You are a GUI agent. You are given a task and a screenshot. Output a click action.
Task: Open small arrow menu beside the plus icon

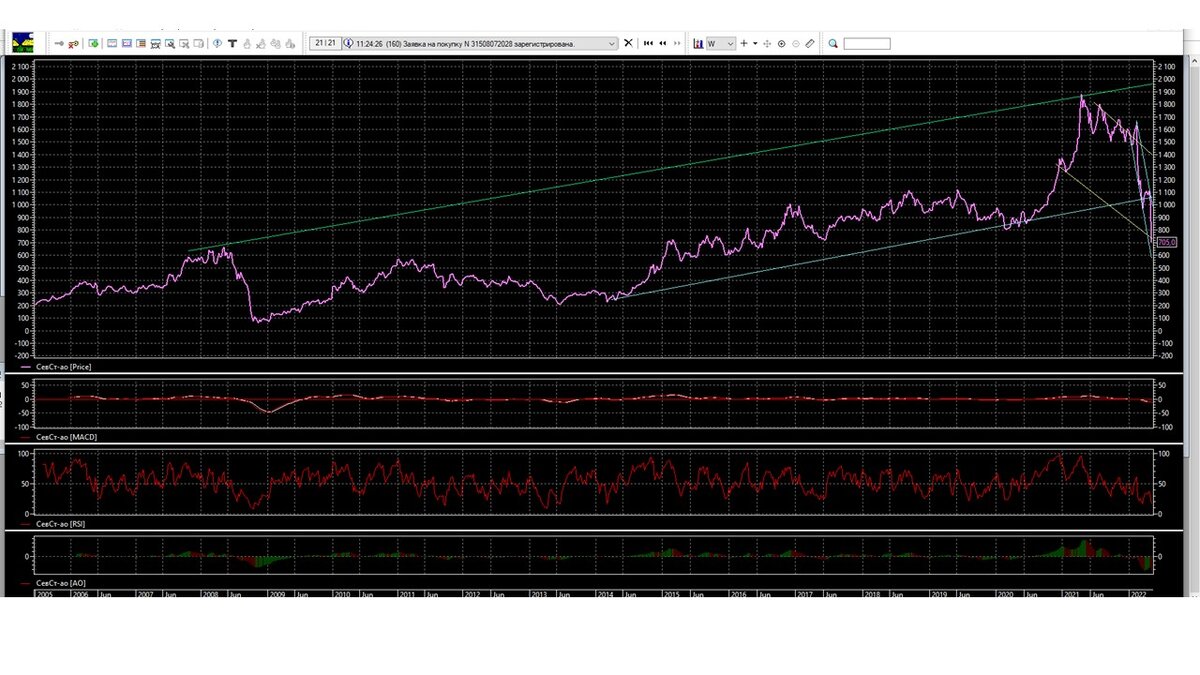[755, 43]
